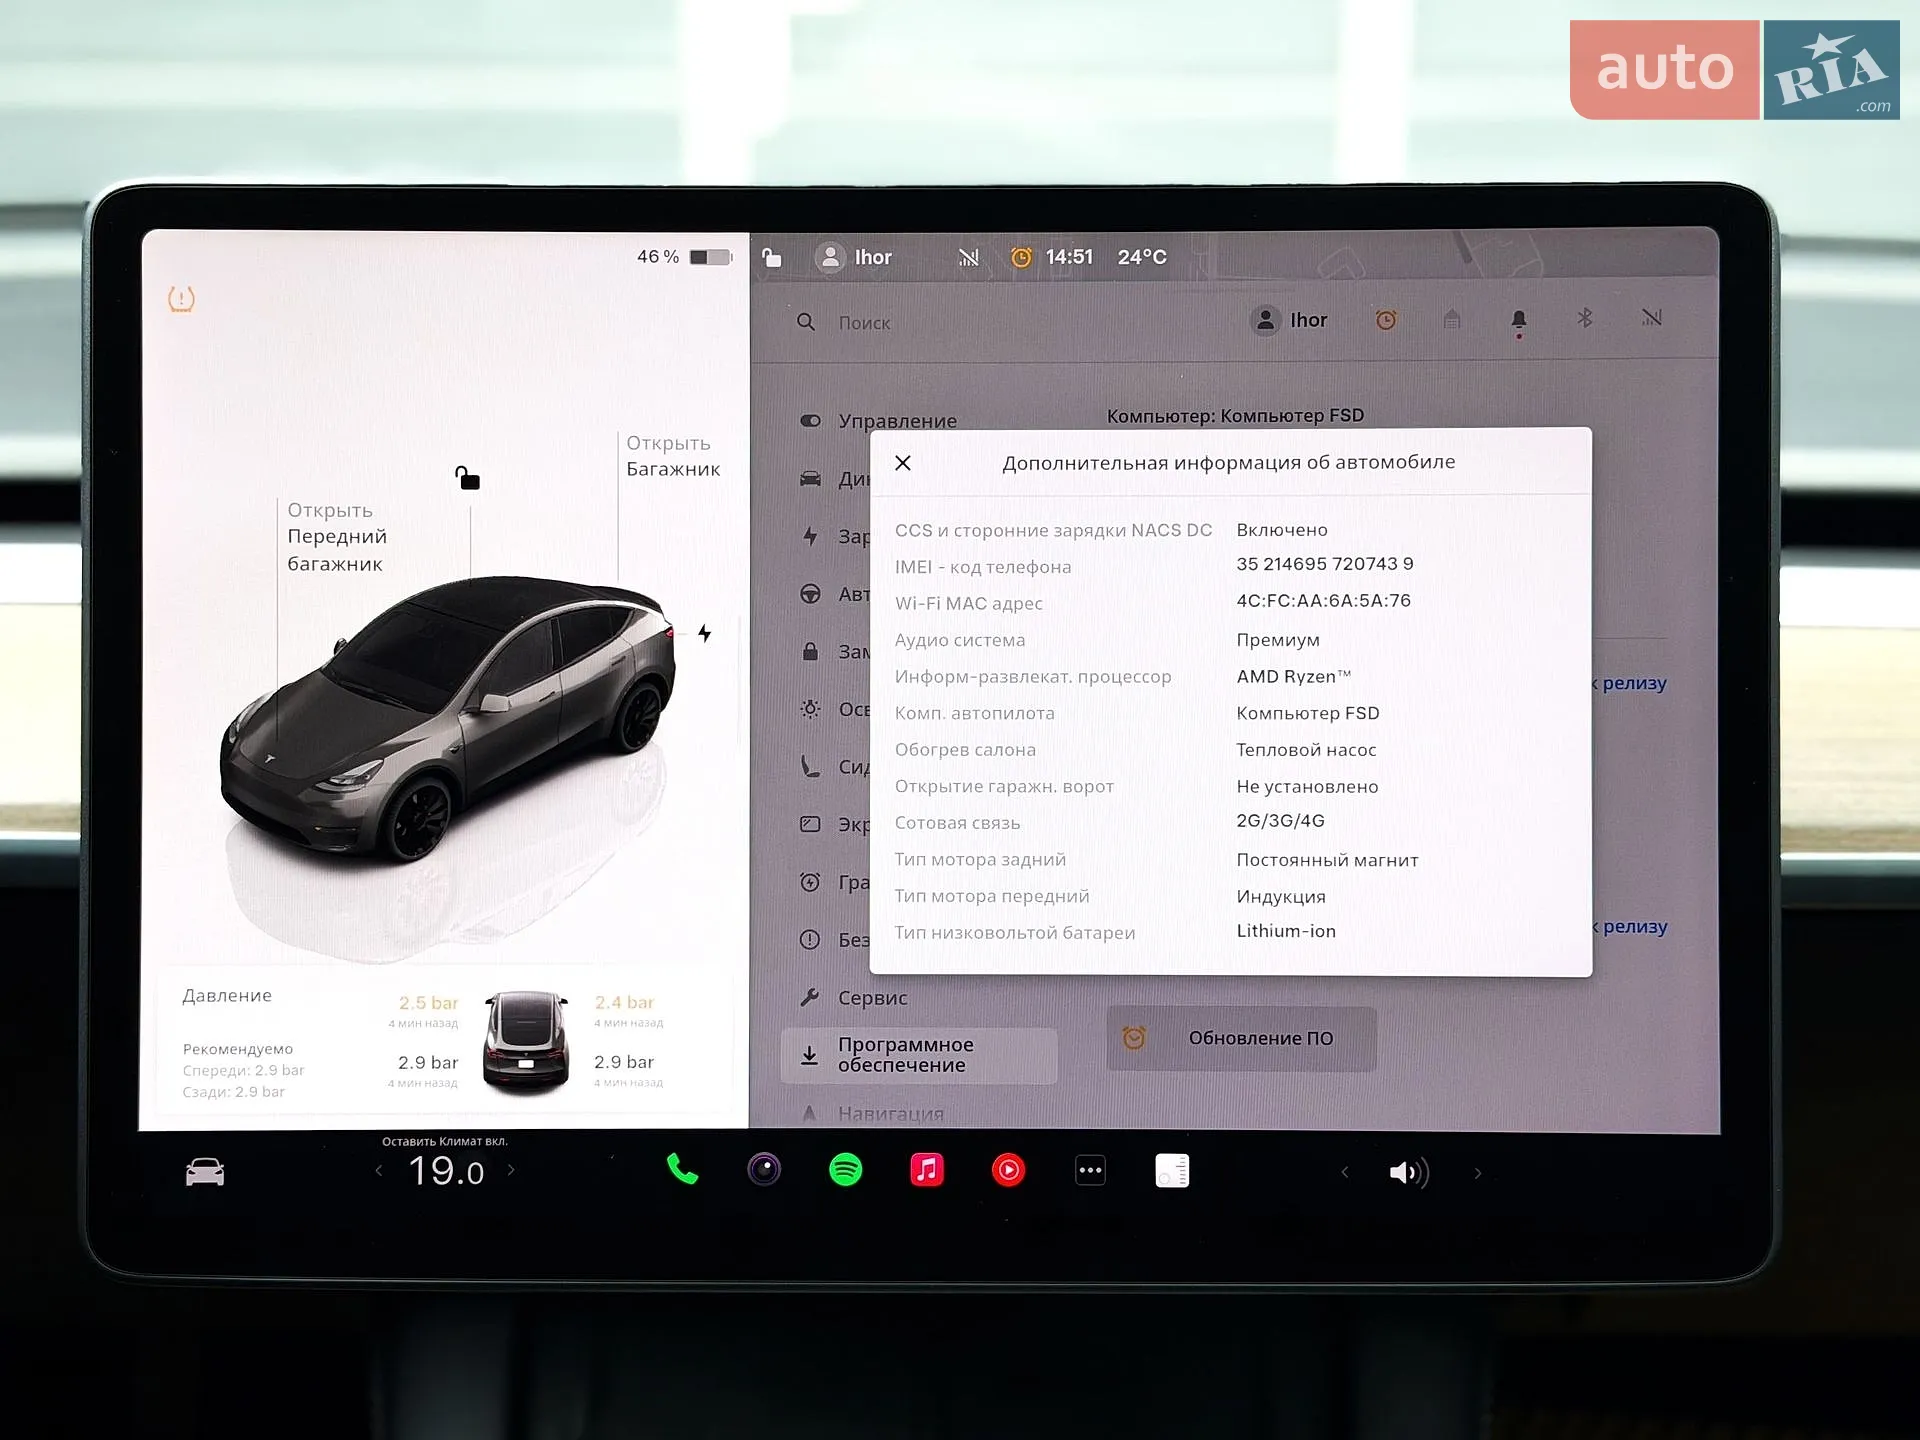Viewport: 1920px width, 1440px height.
Task: Select the Wi-Fi MAC address value
Action: [x=1323, y=600]
